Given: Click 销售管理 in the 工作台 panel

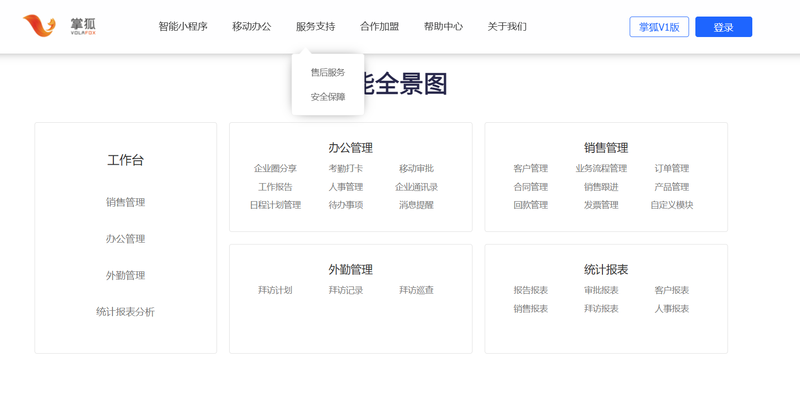Looking at the screenshot, I should coord(126,202).
